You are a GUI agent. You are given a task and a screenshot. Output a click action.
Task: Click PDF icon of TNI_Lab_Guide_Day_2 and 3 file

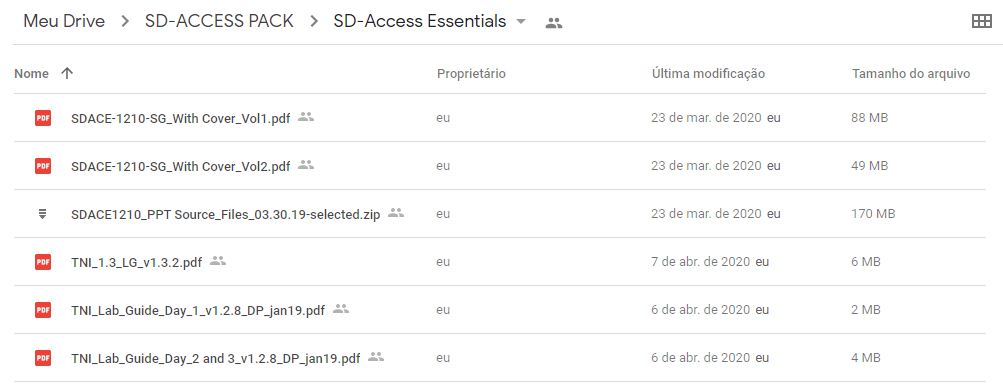(x=43, y=358)
